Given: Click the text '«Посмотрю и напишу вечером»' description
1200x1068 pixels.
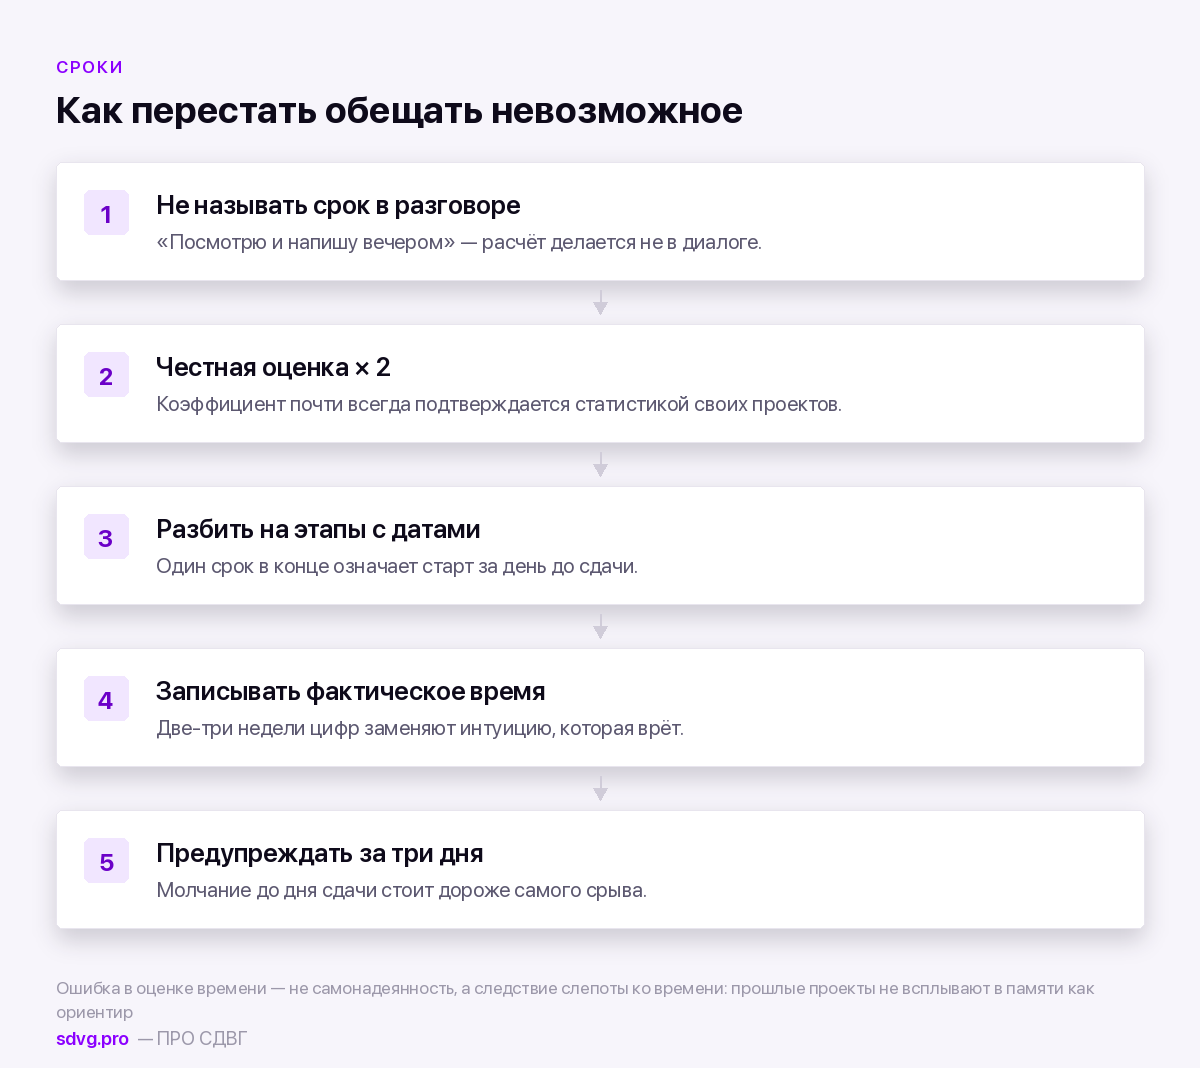Looking at the screenshot, I should (459, 242).
